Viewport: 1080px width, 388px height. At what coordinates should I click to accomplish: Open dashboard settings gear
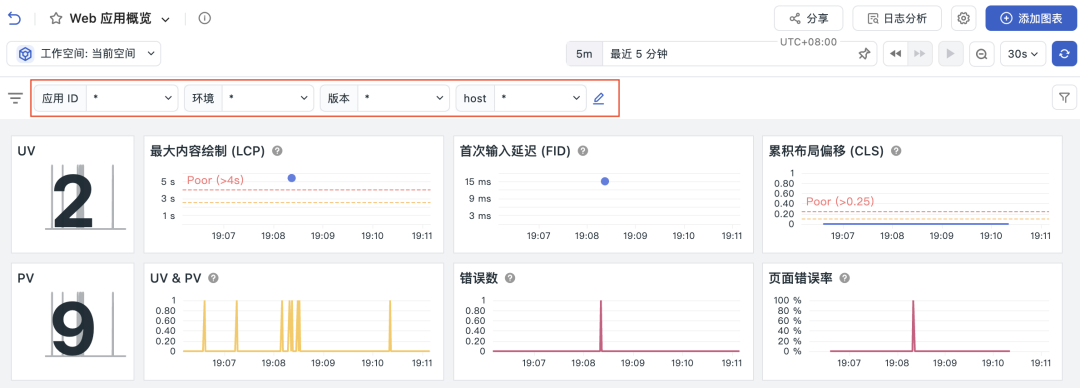tap(964, 19)
